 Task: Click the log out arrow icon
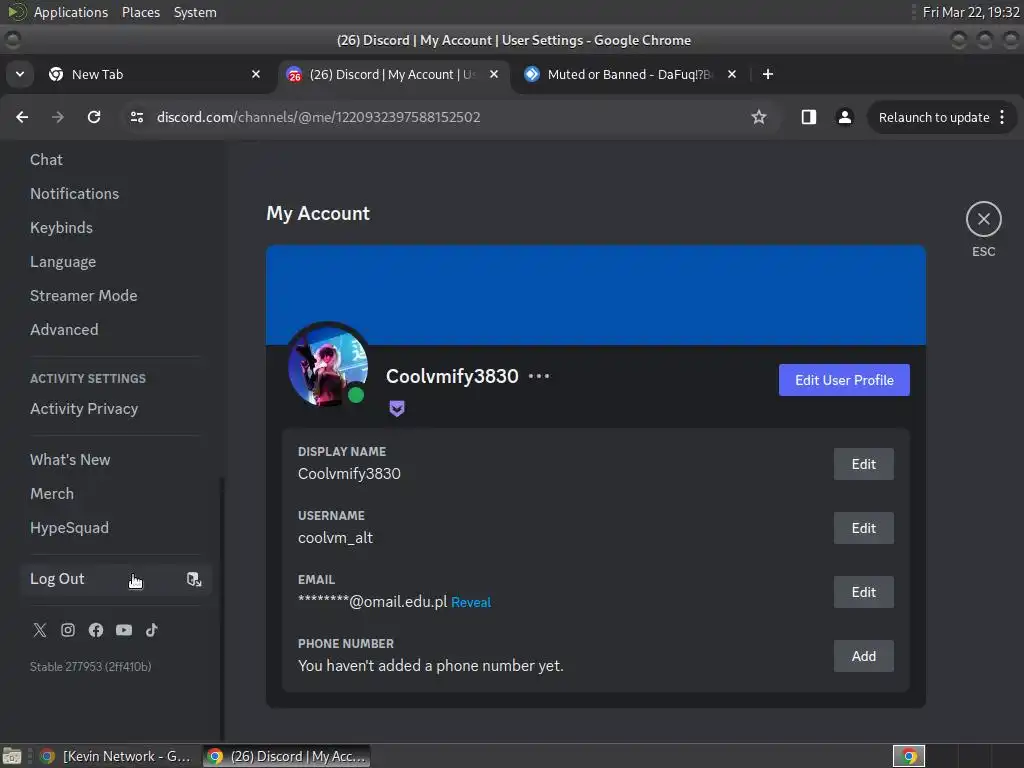[194, 579]
